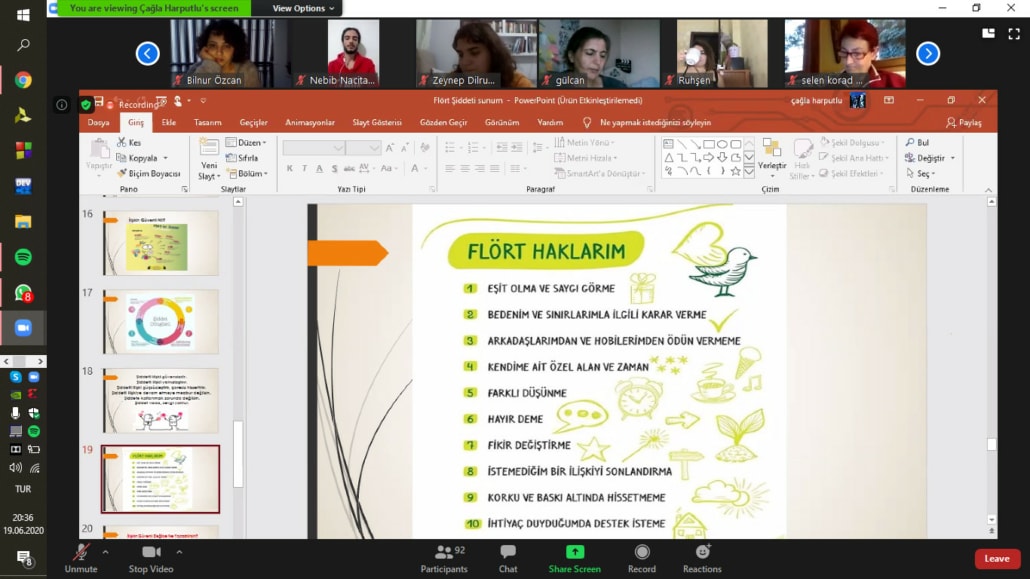
Task: Open the Animasyonlar ribbon tab
Action: (x=310, y=122)
